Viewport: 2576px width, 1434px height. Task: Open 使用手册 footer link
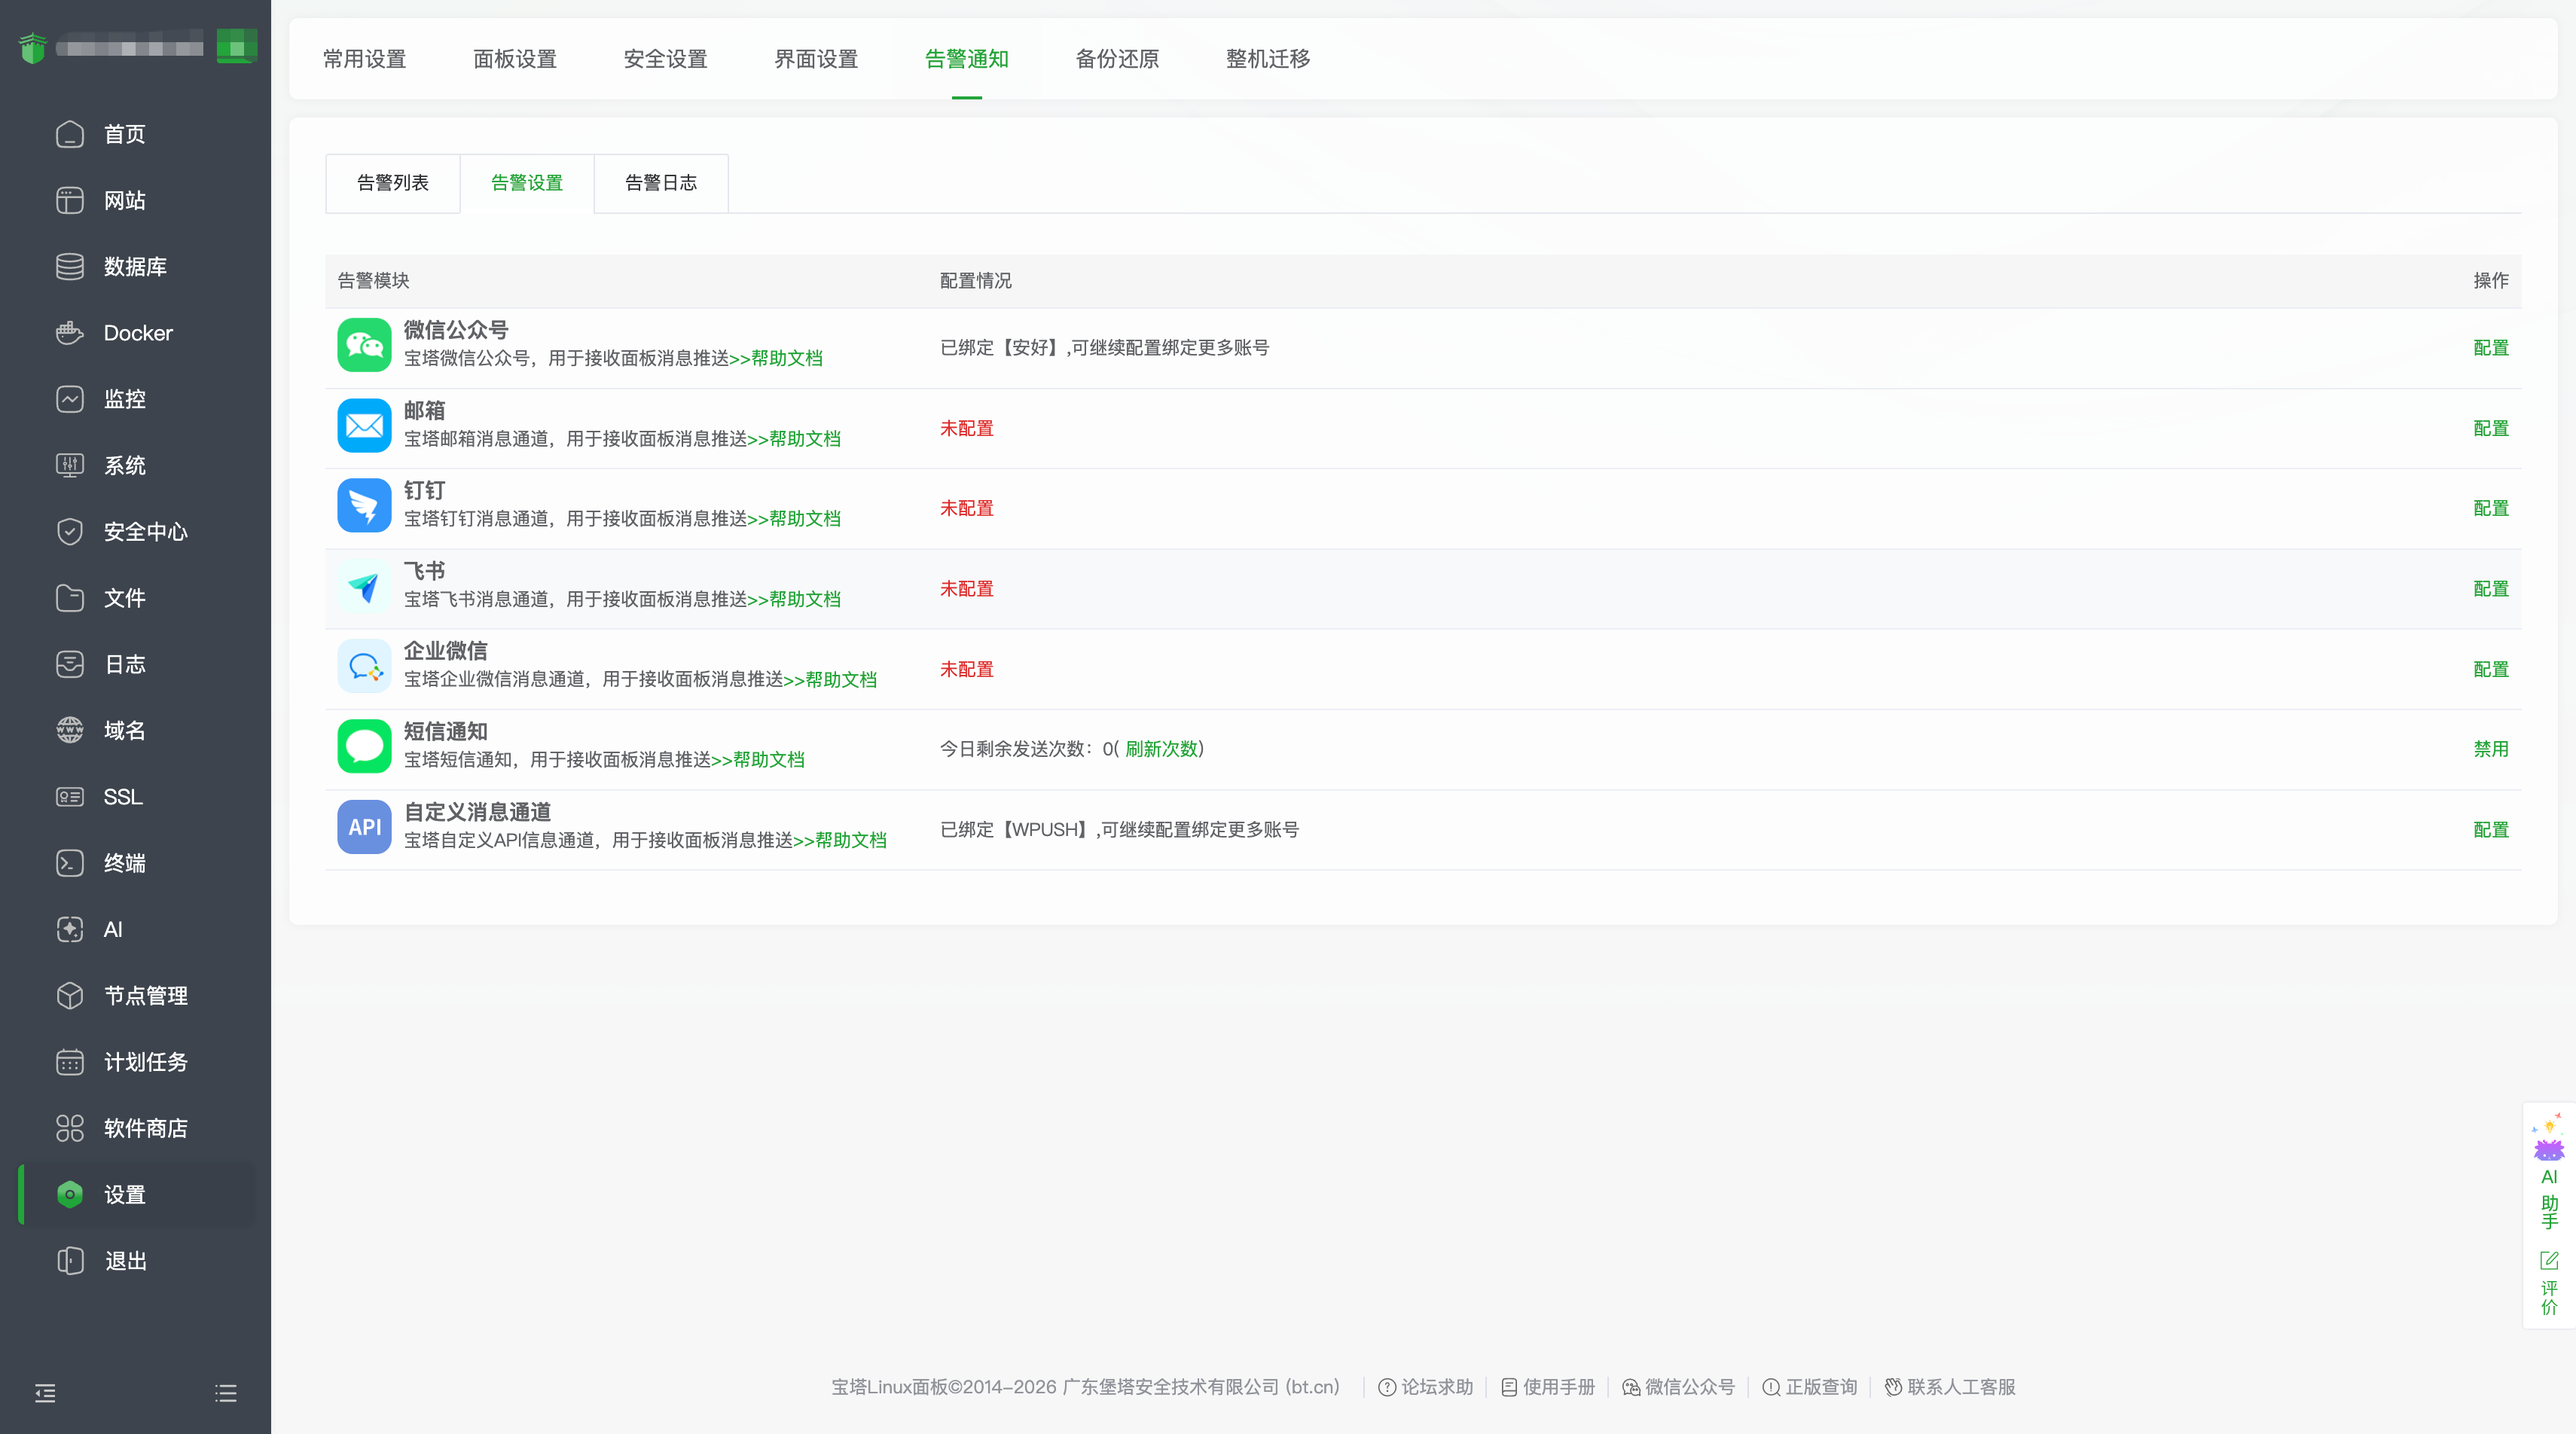pyautogui.click(x=1548, y=1387)
